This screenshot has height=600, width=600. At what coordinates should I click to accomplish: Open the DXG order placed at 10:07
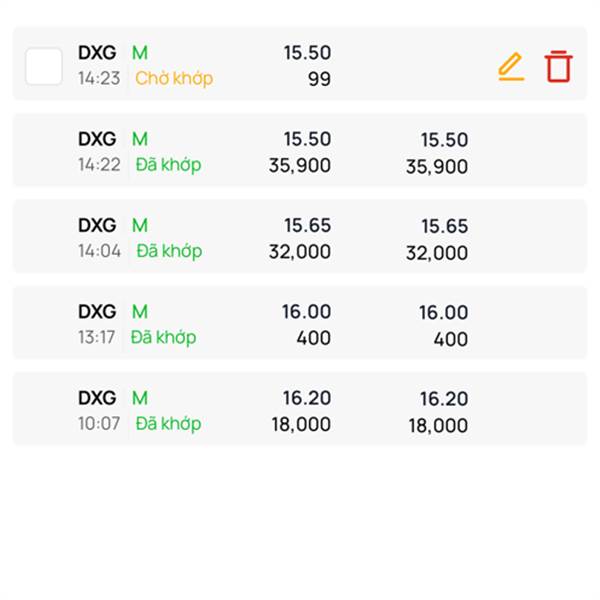(x=299, y=409)
